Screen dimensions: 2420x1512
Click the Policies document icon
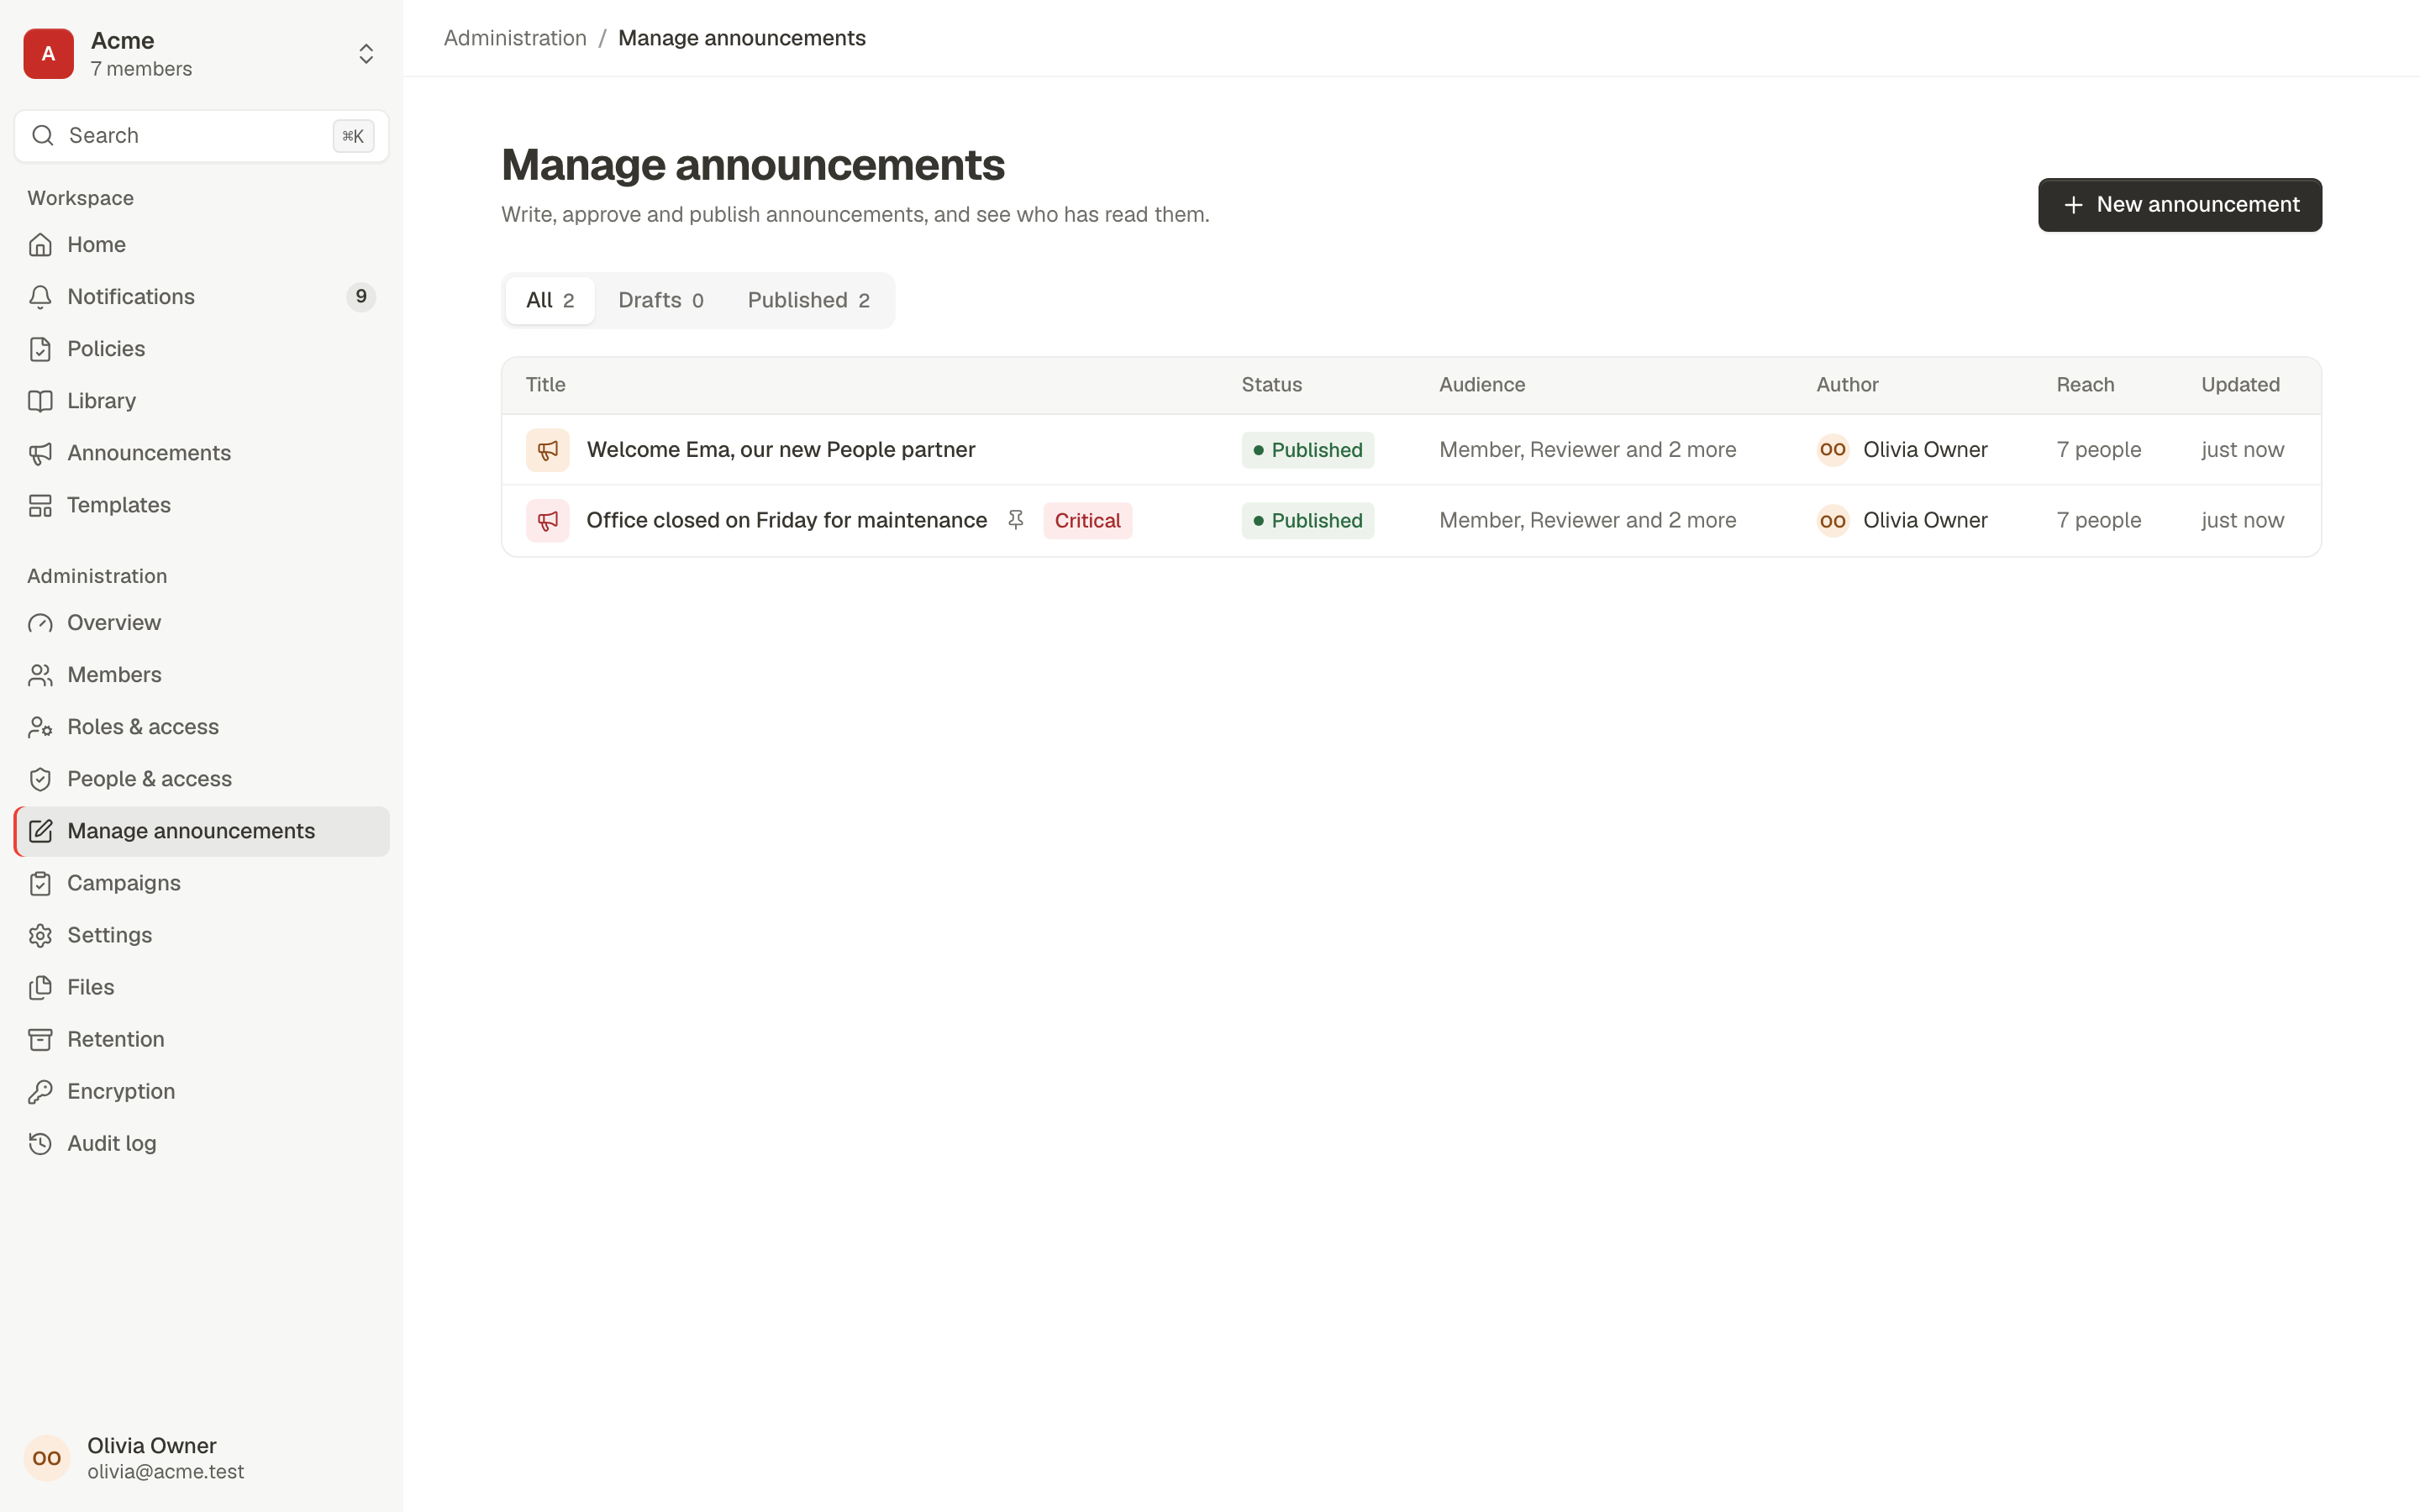coord(40,349)
